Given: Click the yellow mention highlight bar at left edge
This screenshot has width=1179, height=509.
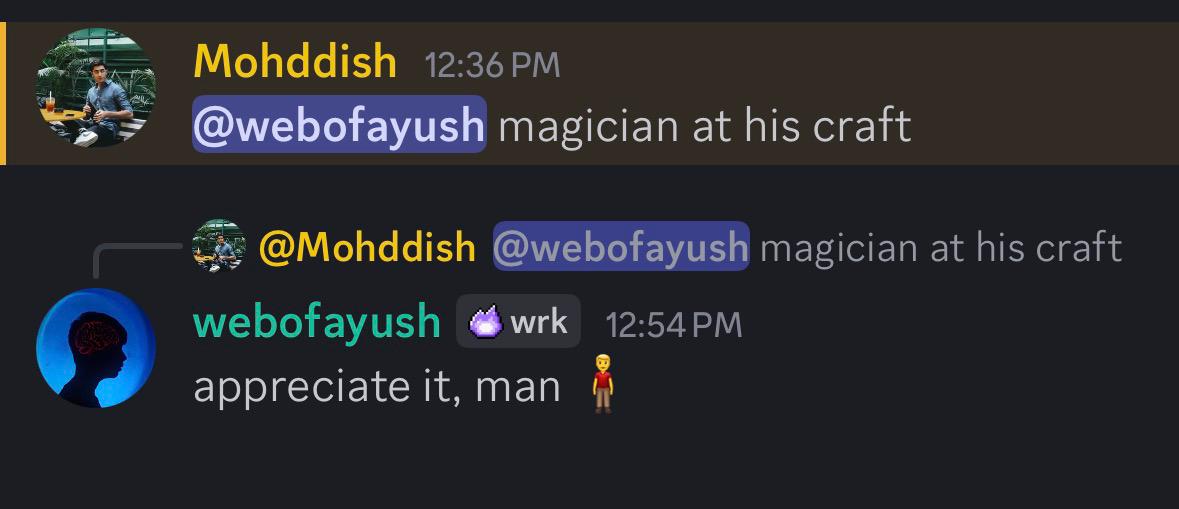Looking at the screenshot, I should [3, 93].
